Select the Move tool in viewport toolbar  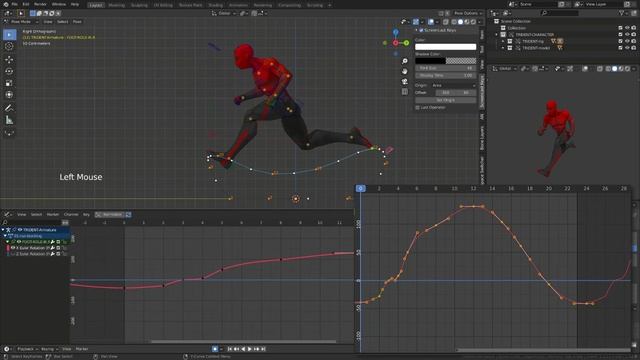pos(9,60)
